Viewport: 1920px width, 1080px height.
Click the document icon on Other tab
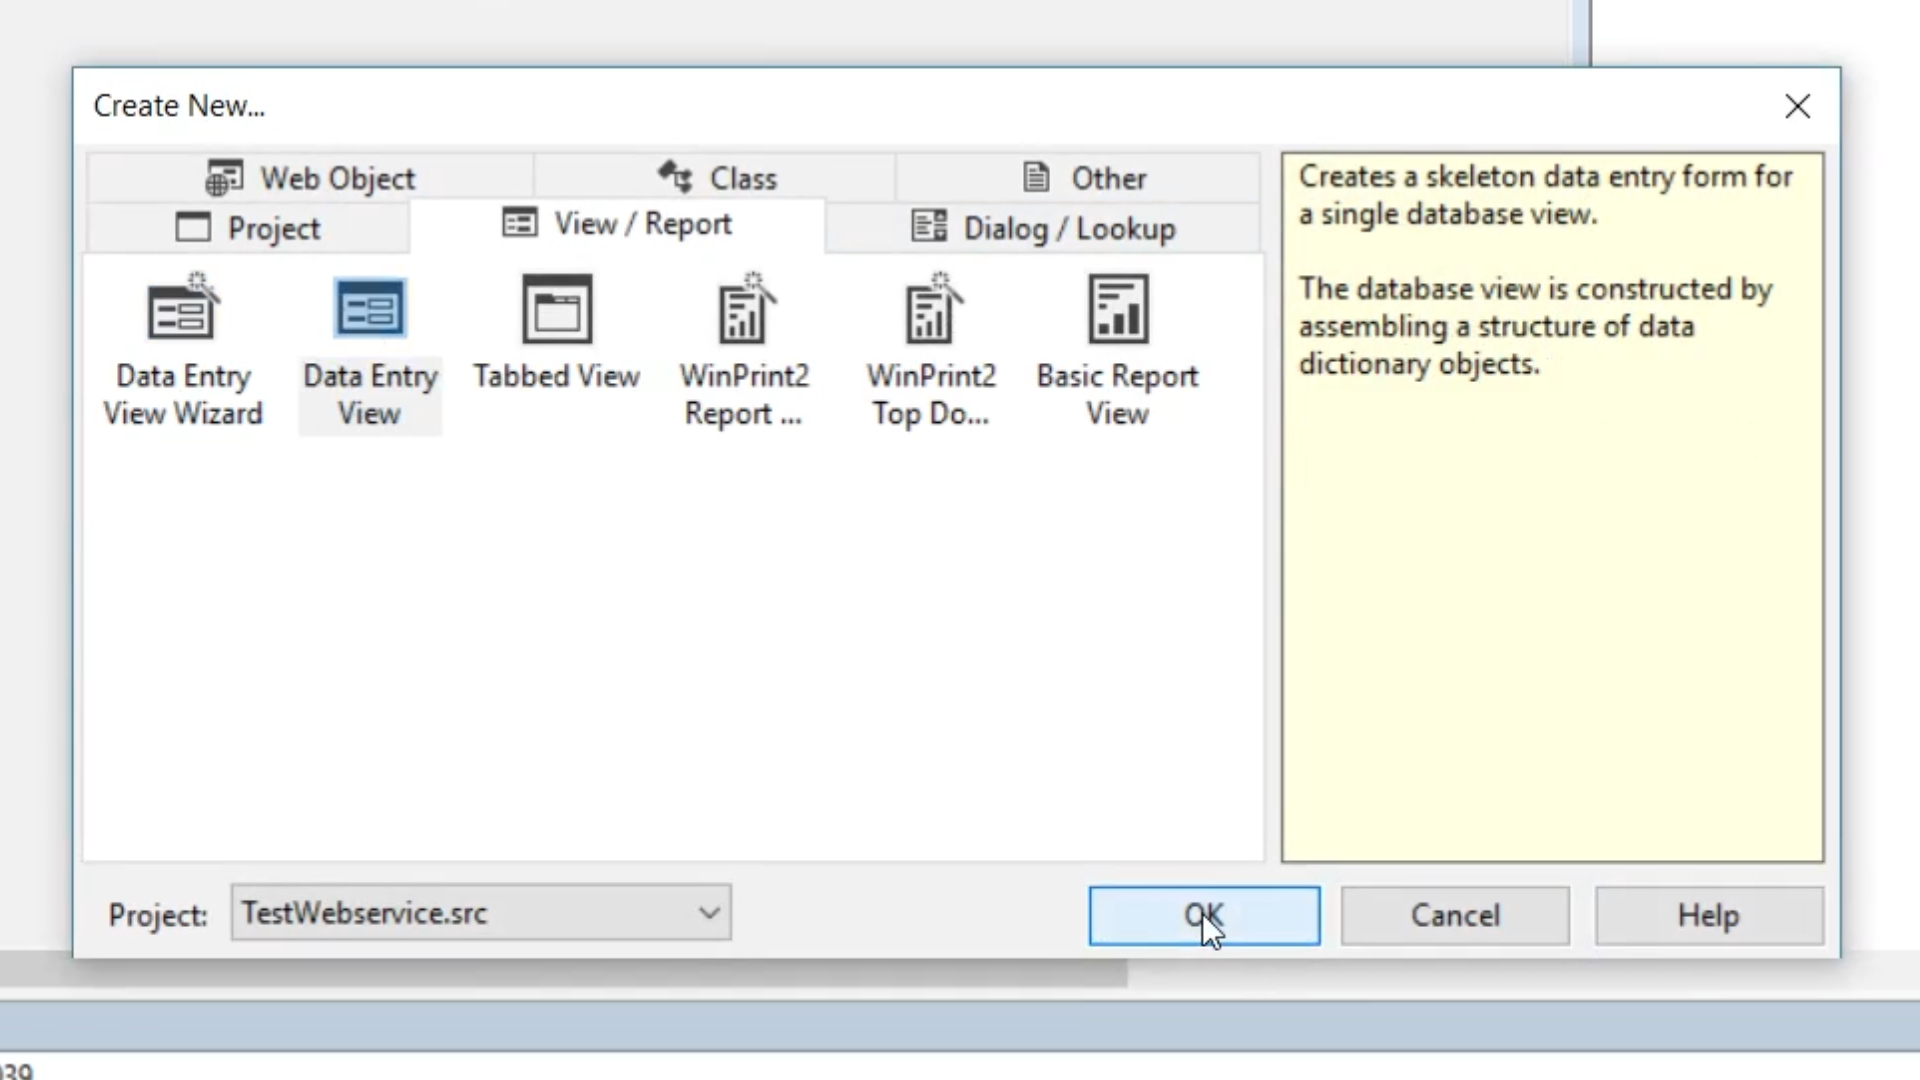click(1037, 177)
